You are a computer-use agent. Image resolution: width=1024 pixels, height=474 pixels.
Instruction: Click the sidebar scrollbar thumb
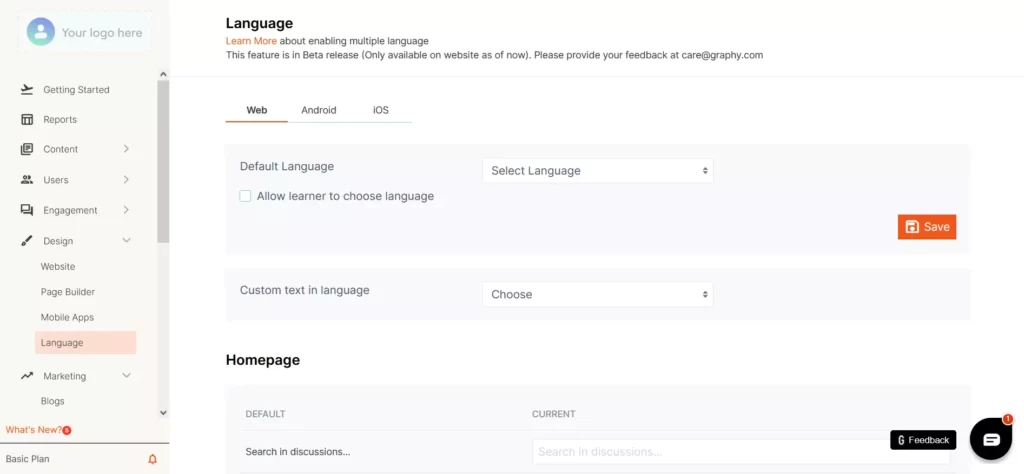click(163, 161)
